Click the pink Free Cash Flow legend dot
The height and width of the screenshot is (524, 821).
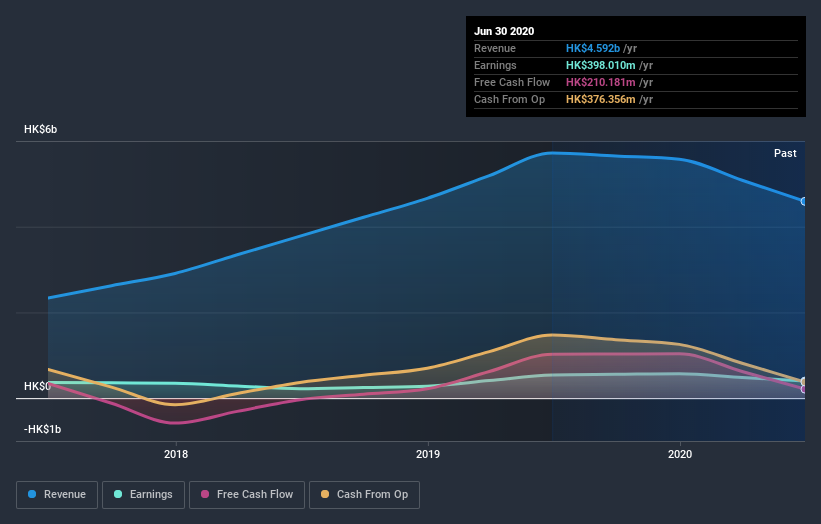coord(205,494)
